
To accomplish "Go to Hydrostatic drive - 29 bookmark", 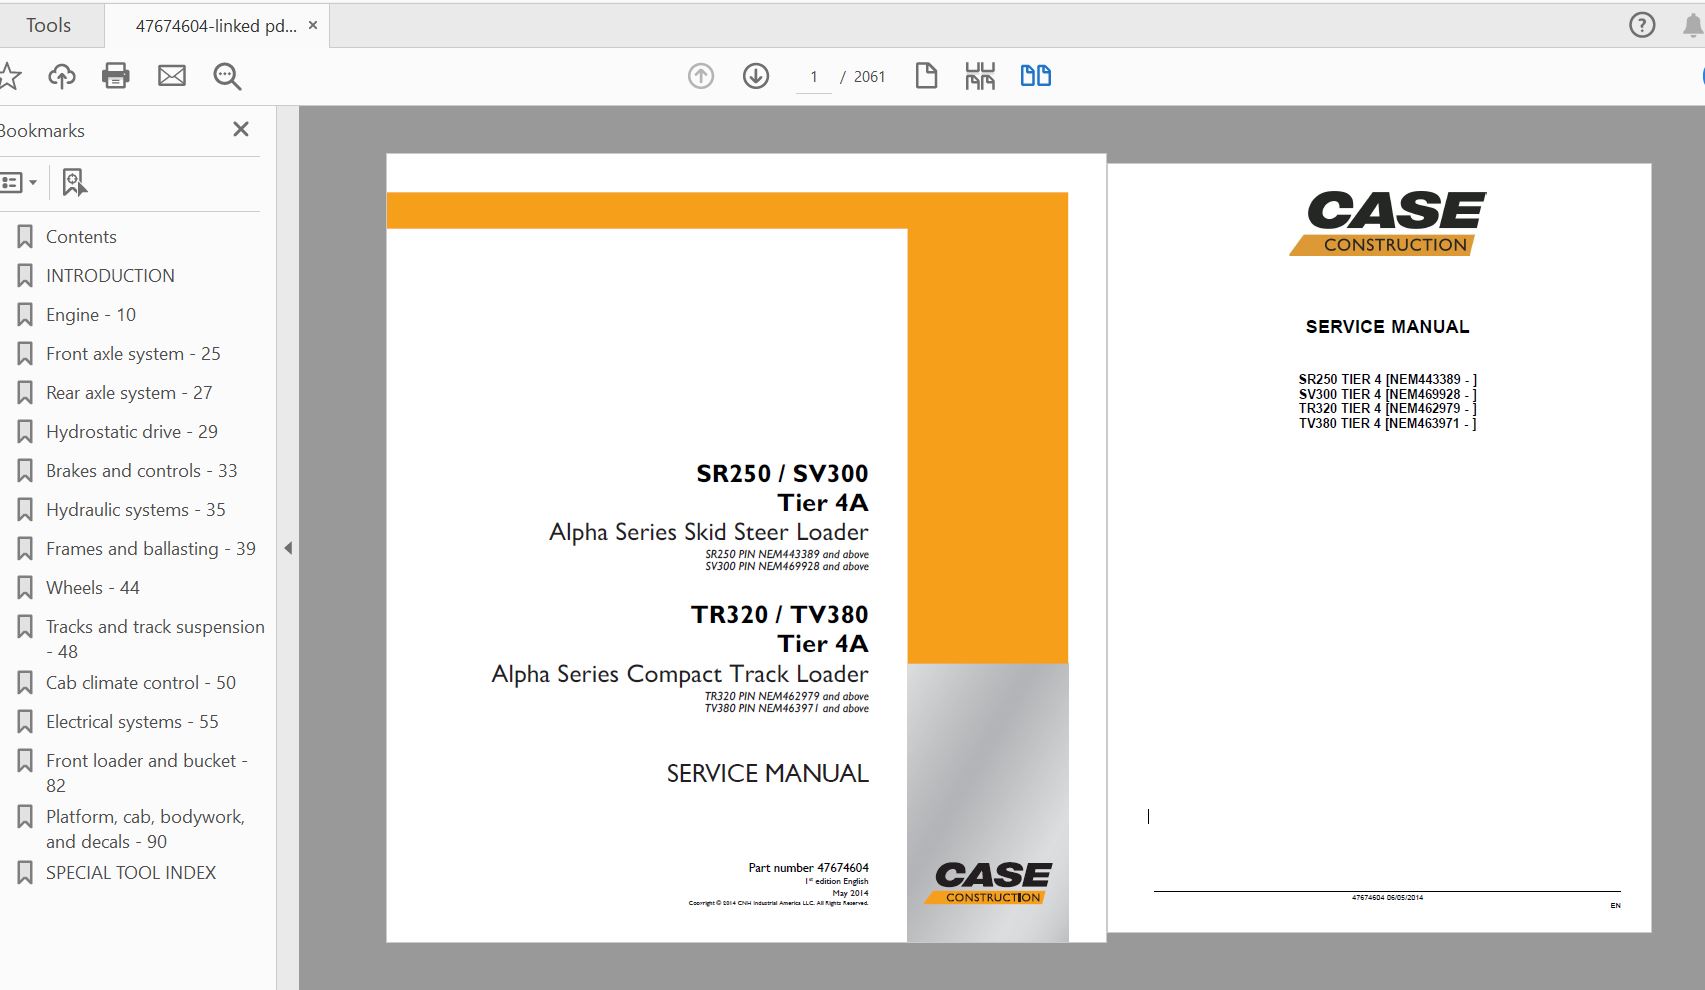I will coord(132,432).
